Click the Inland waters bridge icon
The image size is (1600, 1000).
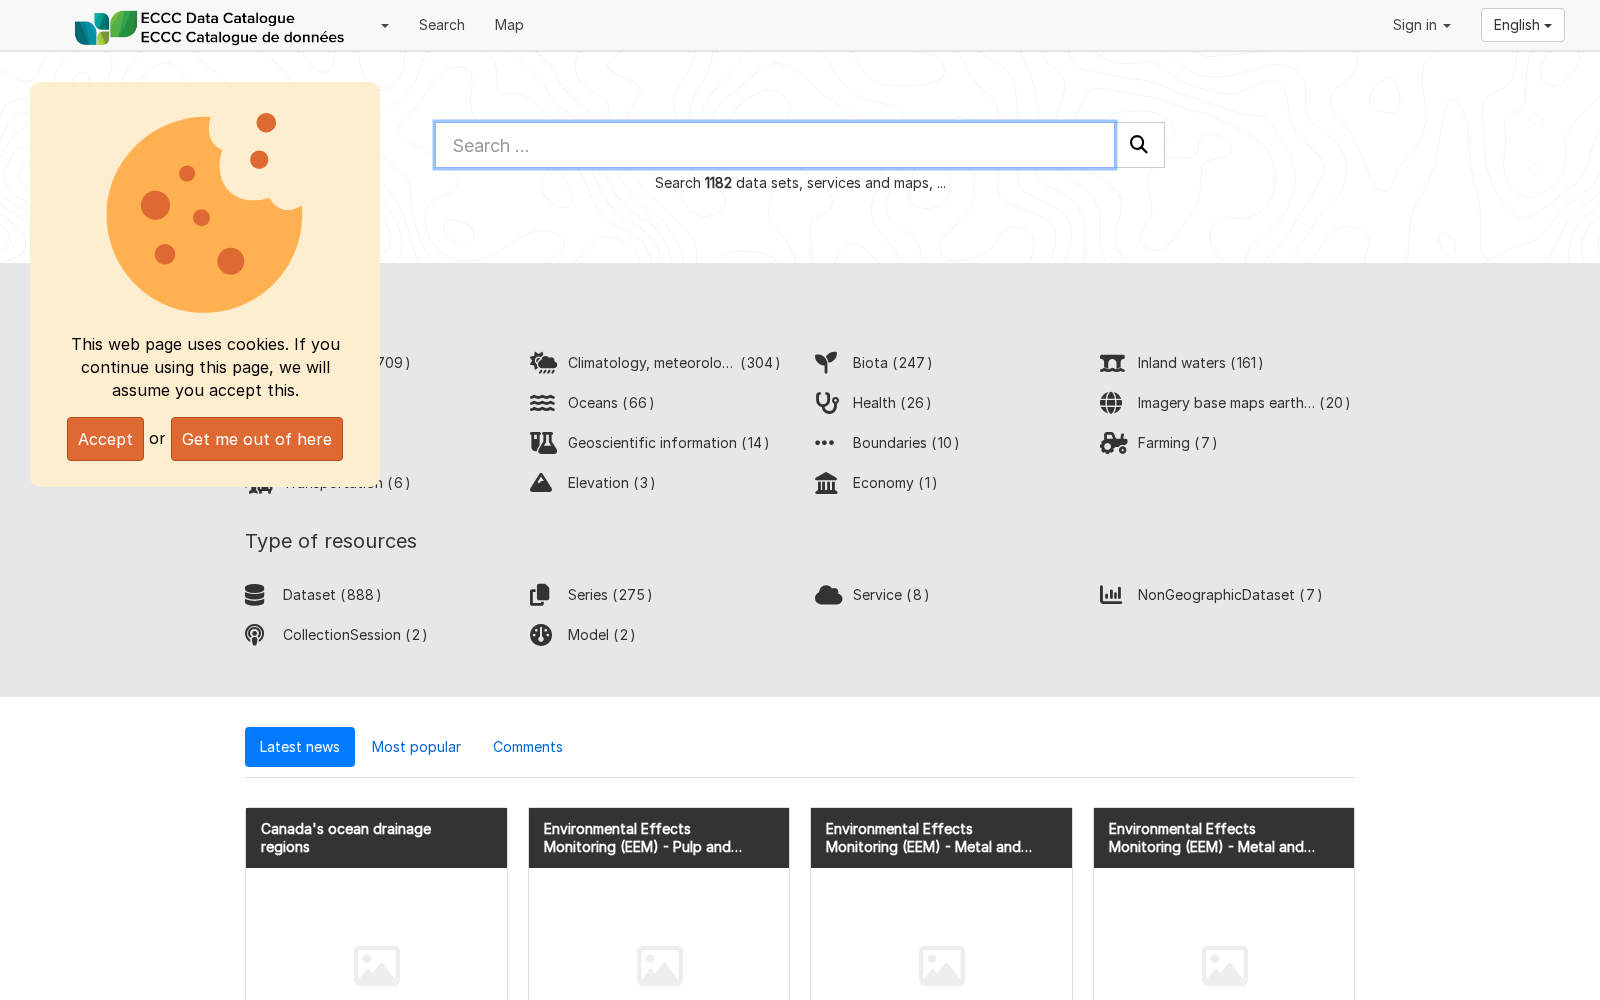1112,363
